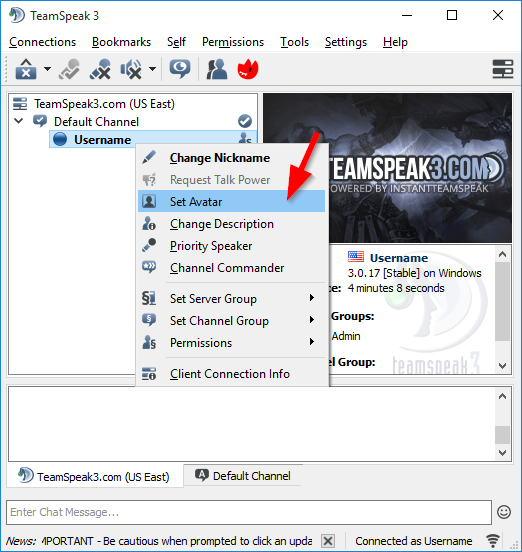Viewport: 522px width, 552px height.
Task: Open the Help menu
Action: (x=395, y=42)
